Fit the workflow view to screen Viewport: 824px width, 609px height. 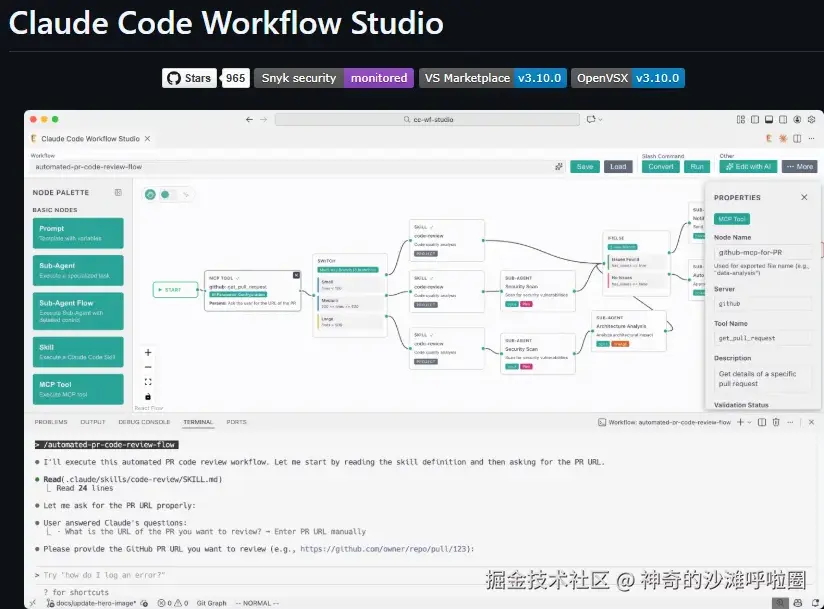pos(148,382)
